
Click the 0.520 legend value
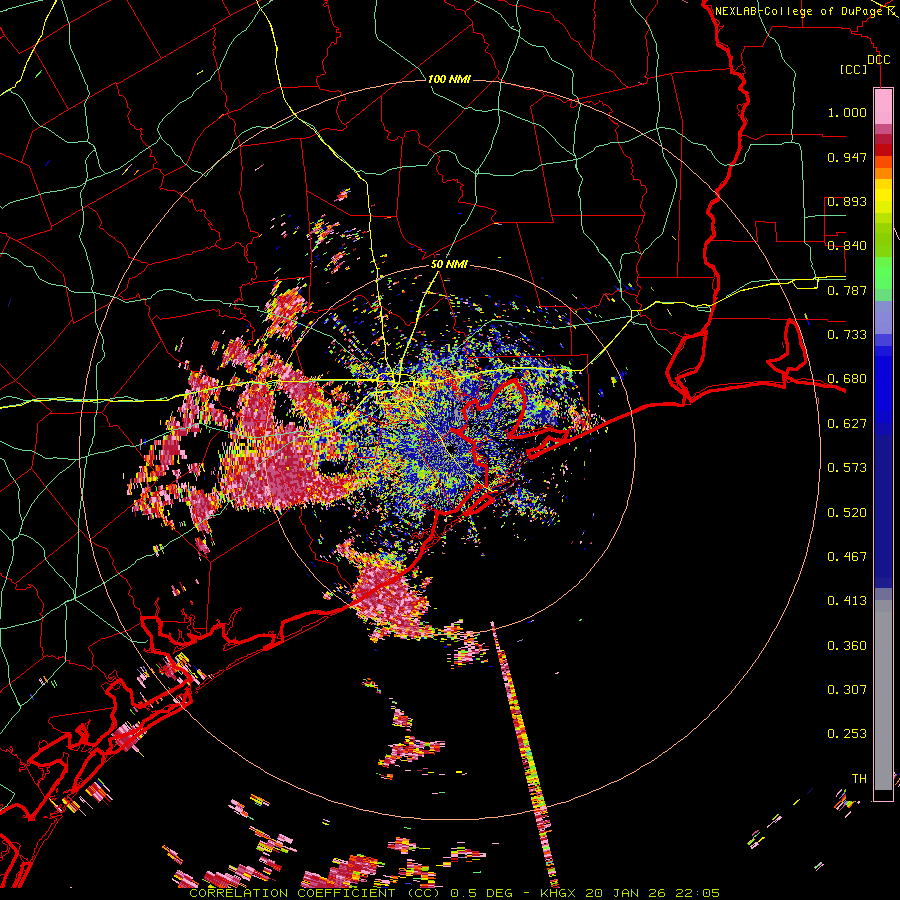847,513
